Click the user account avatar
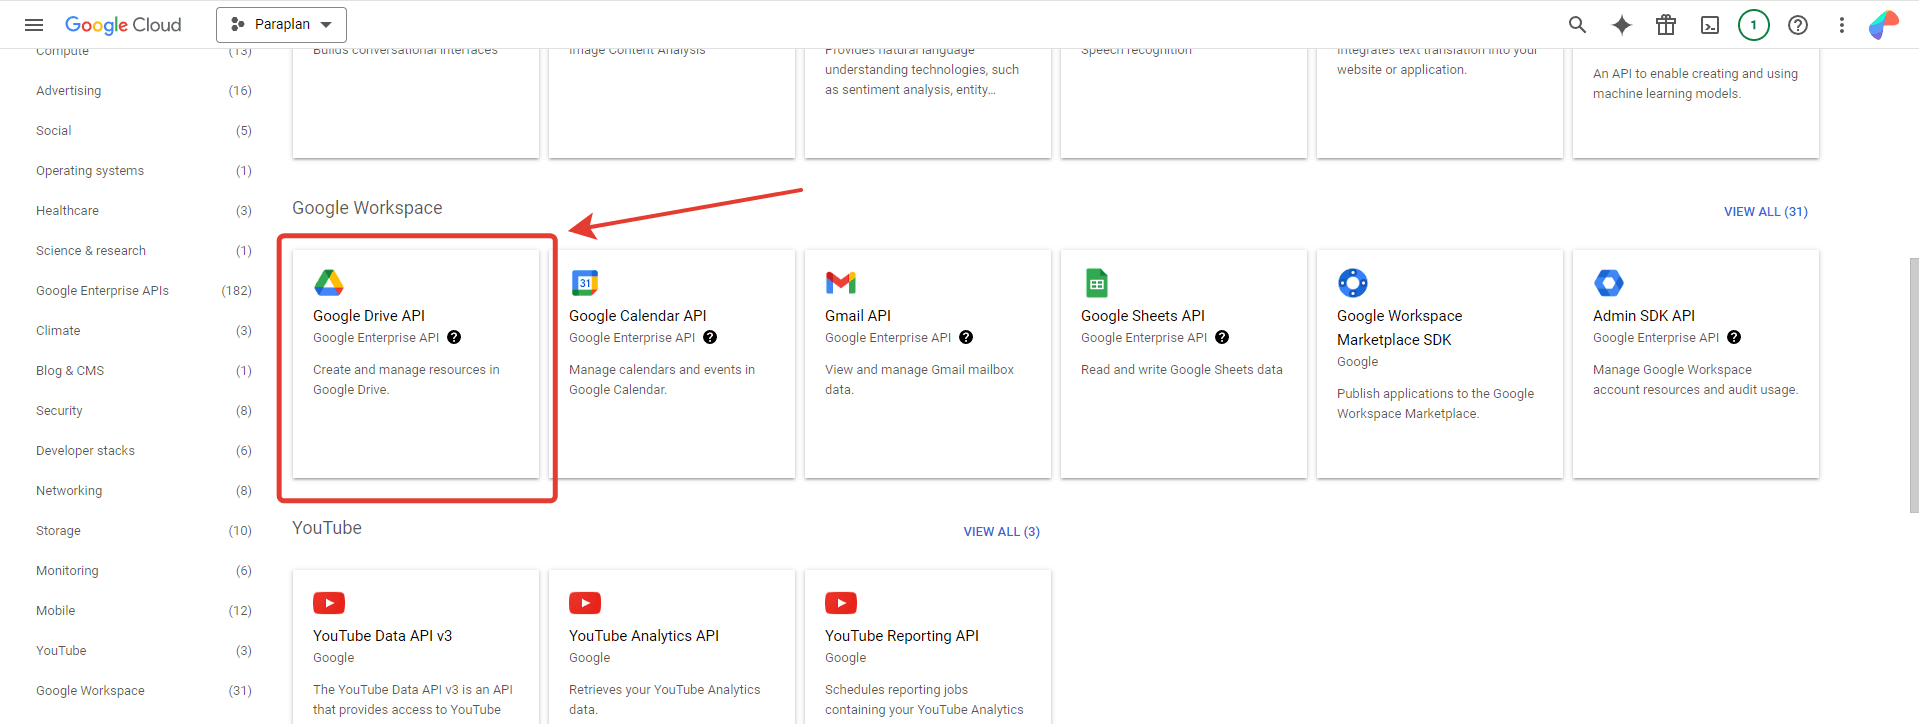The image size is (1919, 724). click(1883, 25)
